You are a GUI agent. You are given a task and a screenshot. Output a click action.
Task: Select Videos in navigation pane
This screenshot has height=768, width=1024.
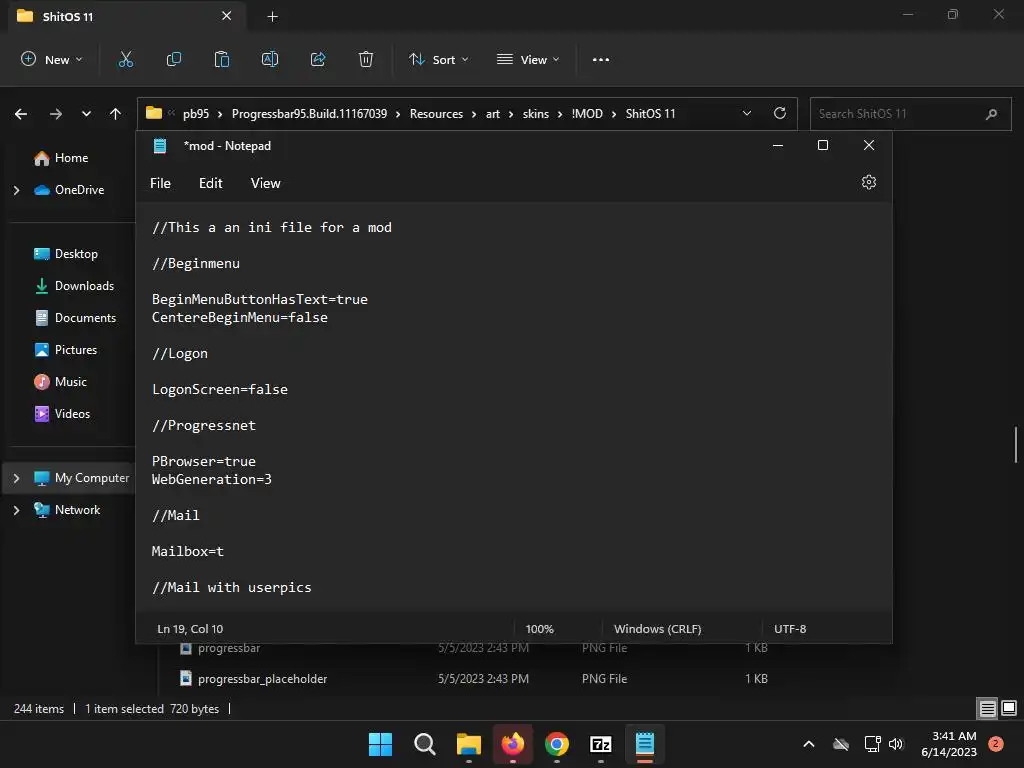[62, 414]
